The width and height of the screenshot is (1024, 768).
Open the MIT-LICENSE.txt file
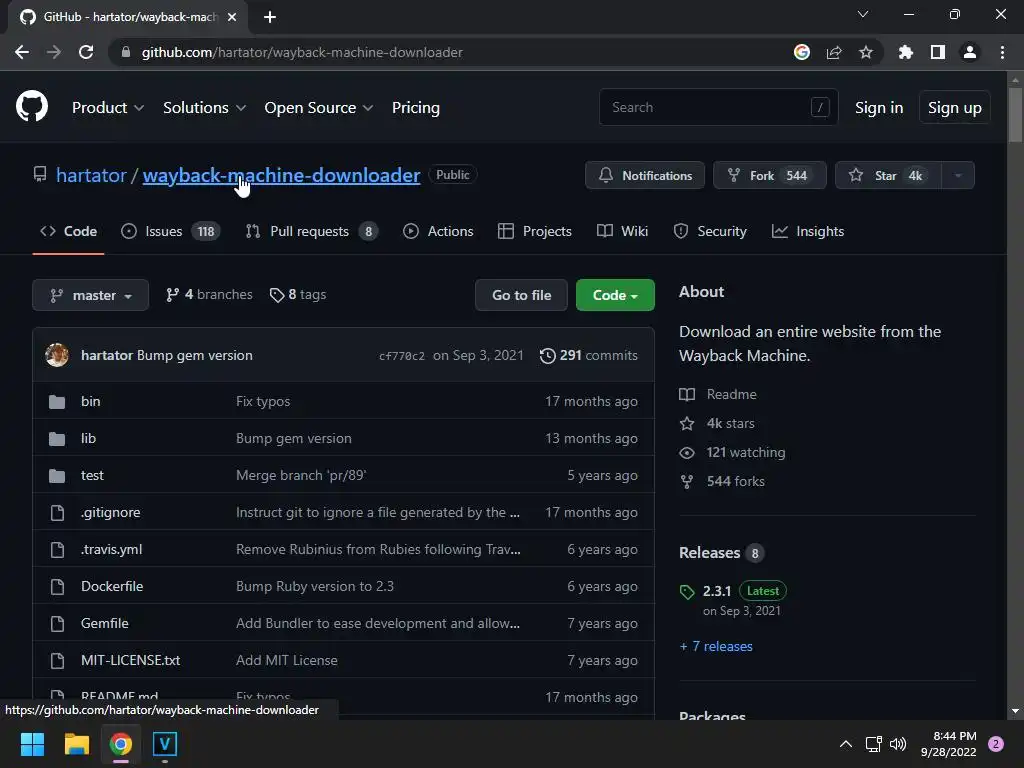coord(131,660)
